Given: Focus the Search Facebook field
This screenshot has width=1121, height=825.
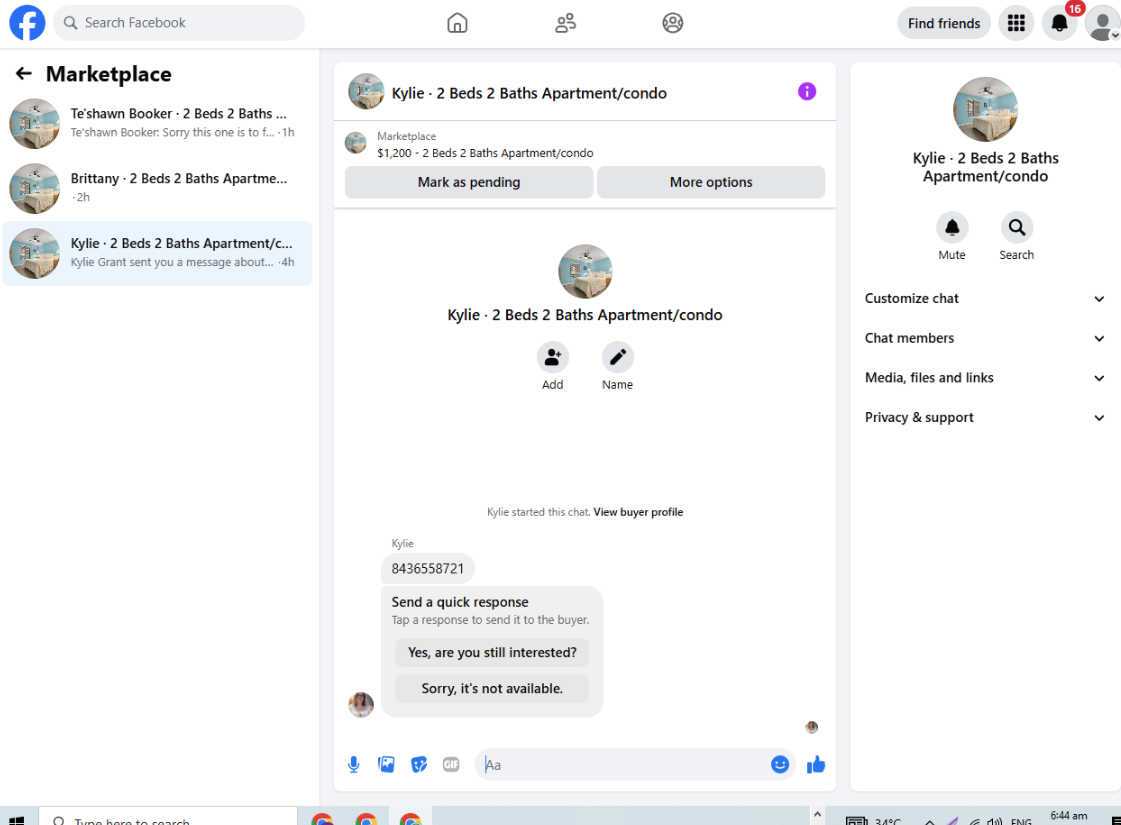Looking at the screenshot, I should (179, 23).
